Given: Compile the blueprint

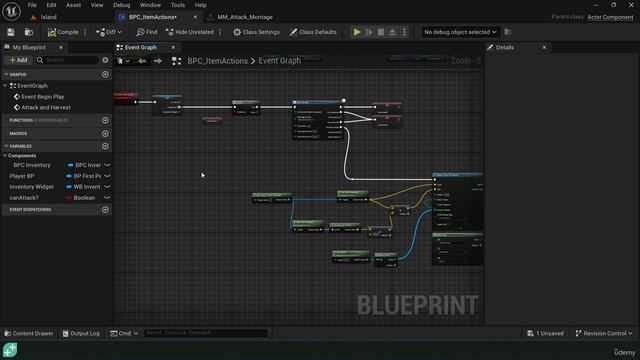Looking at the screenshot, I should tap(63, 32).
